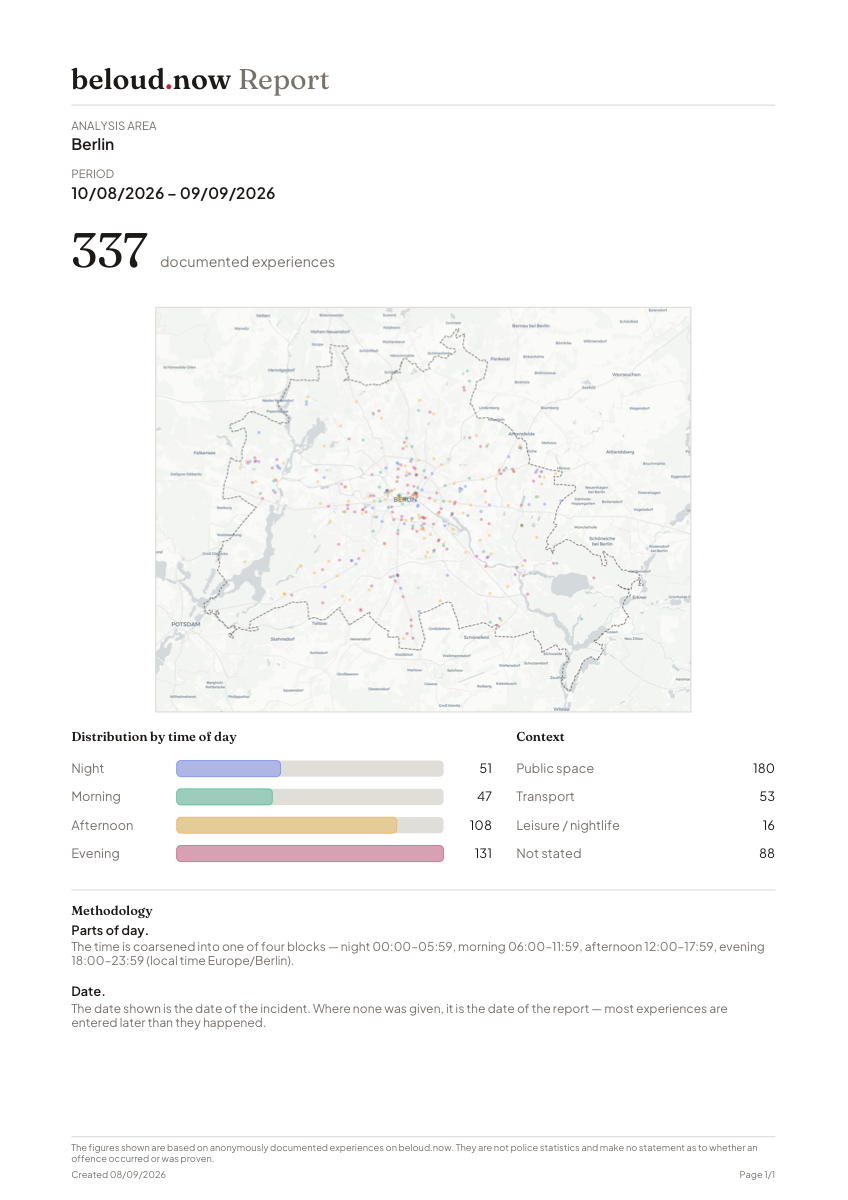
Task: Select the Not stated count "88"
Action: coord(767,854)
